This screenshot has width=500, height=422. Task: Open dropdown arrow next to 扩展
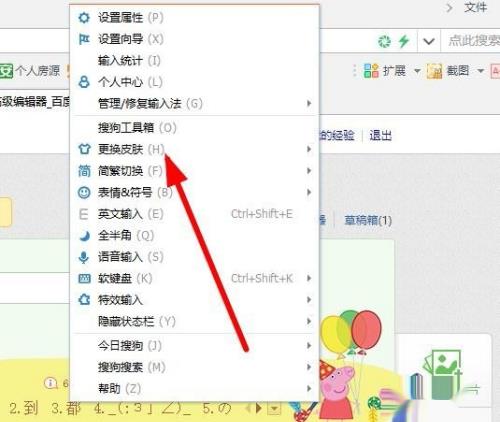pyautogui.click(x=417, y=71)
